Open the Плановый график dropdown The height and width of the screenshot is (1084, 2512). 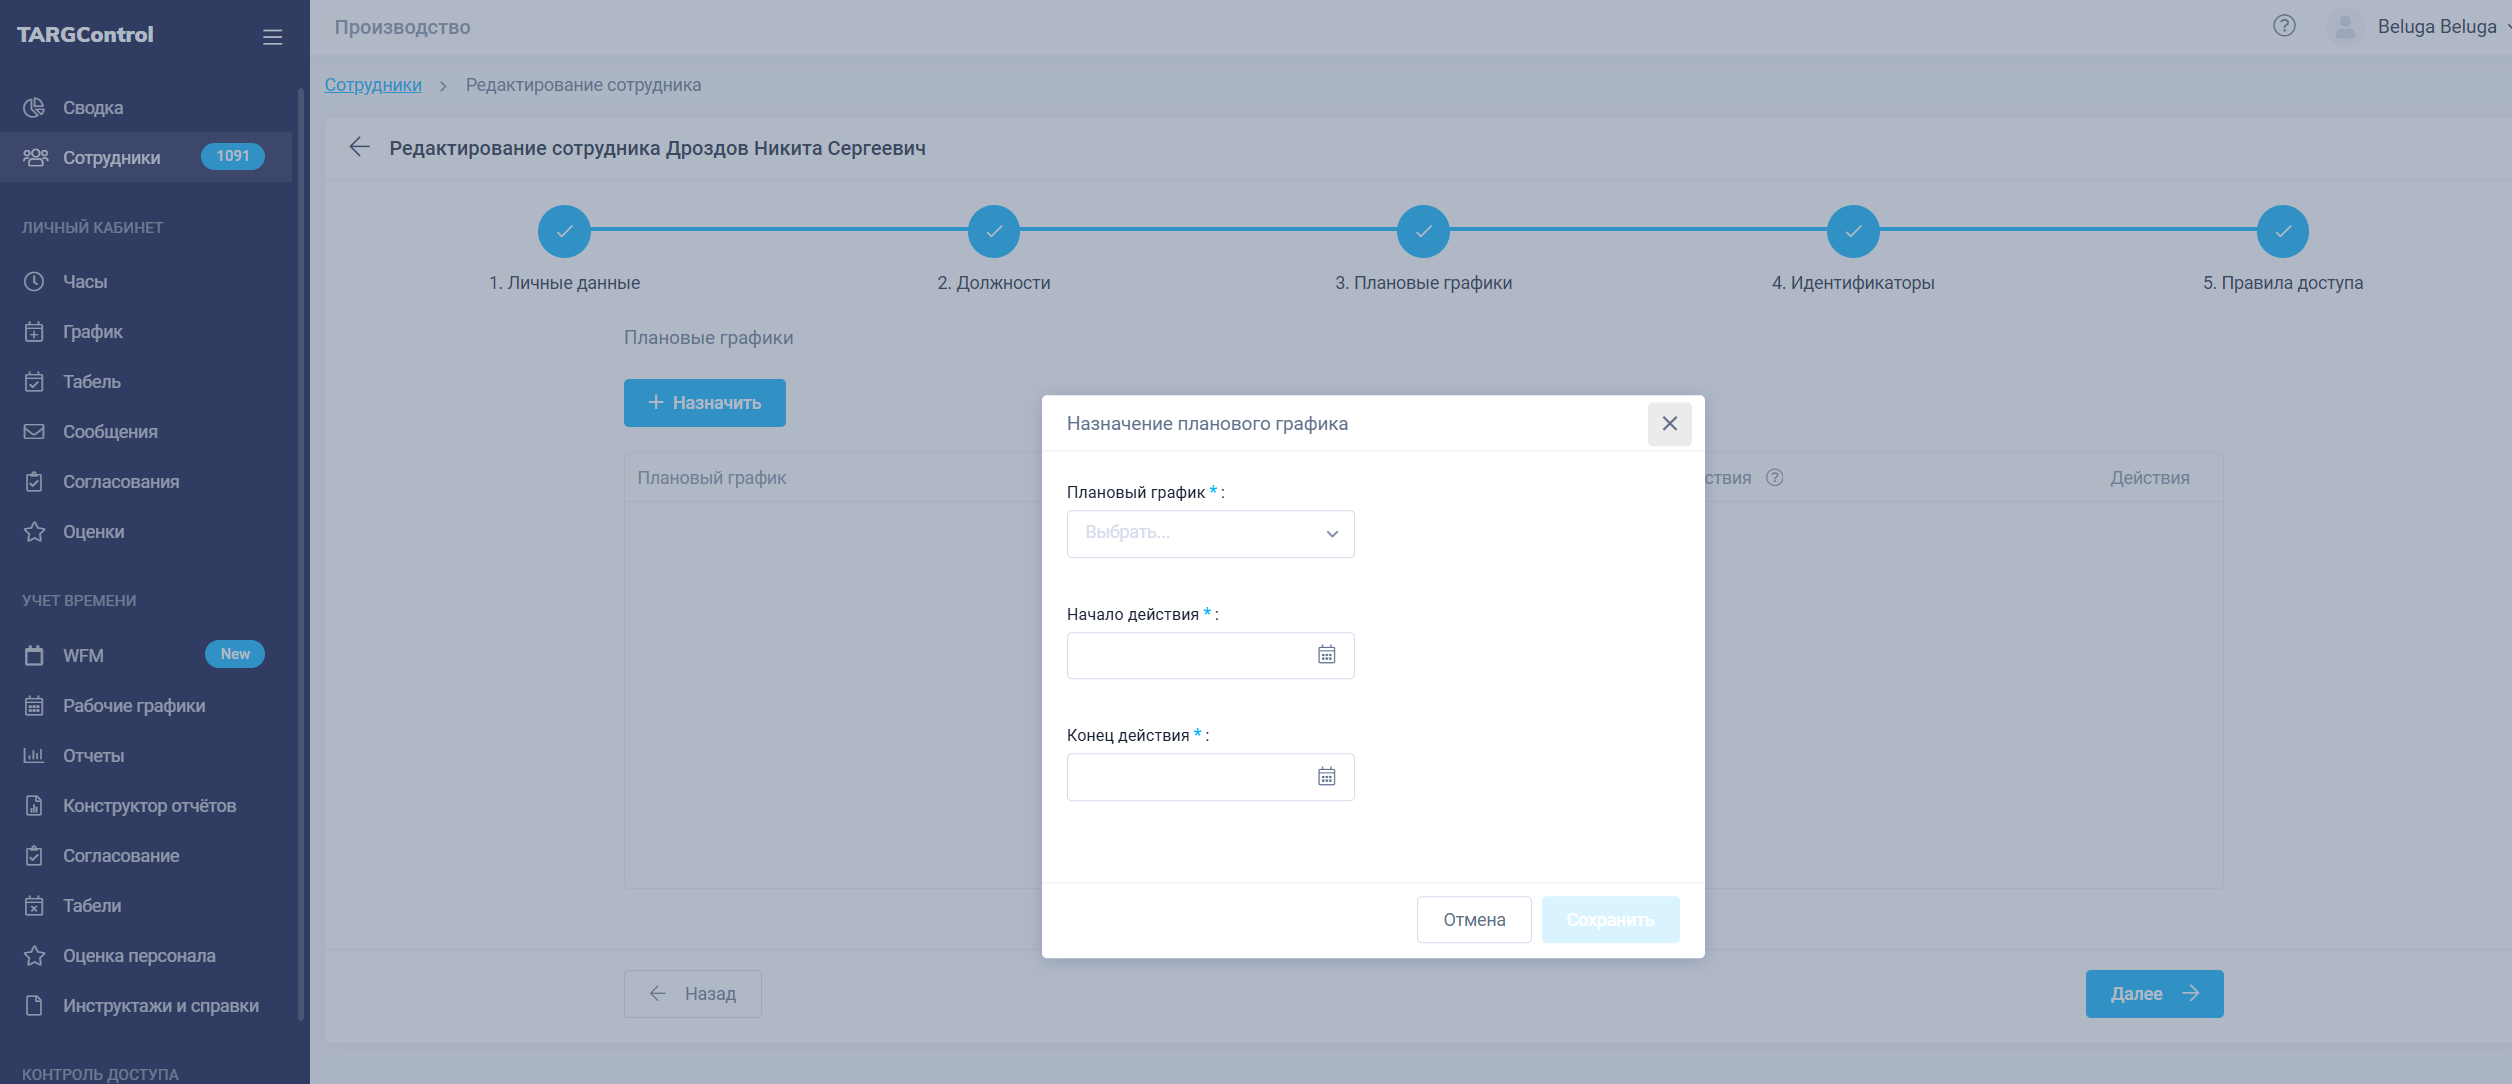[1210, 534]
